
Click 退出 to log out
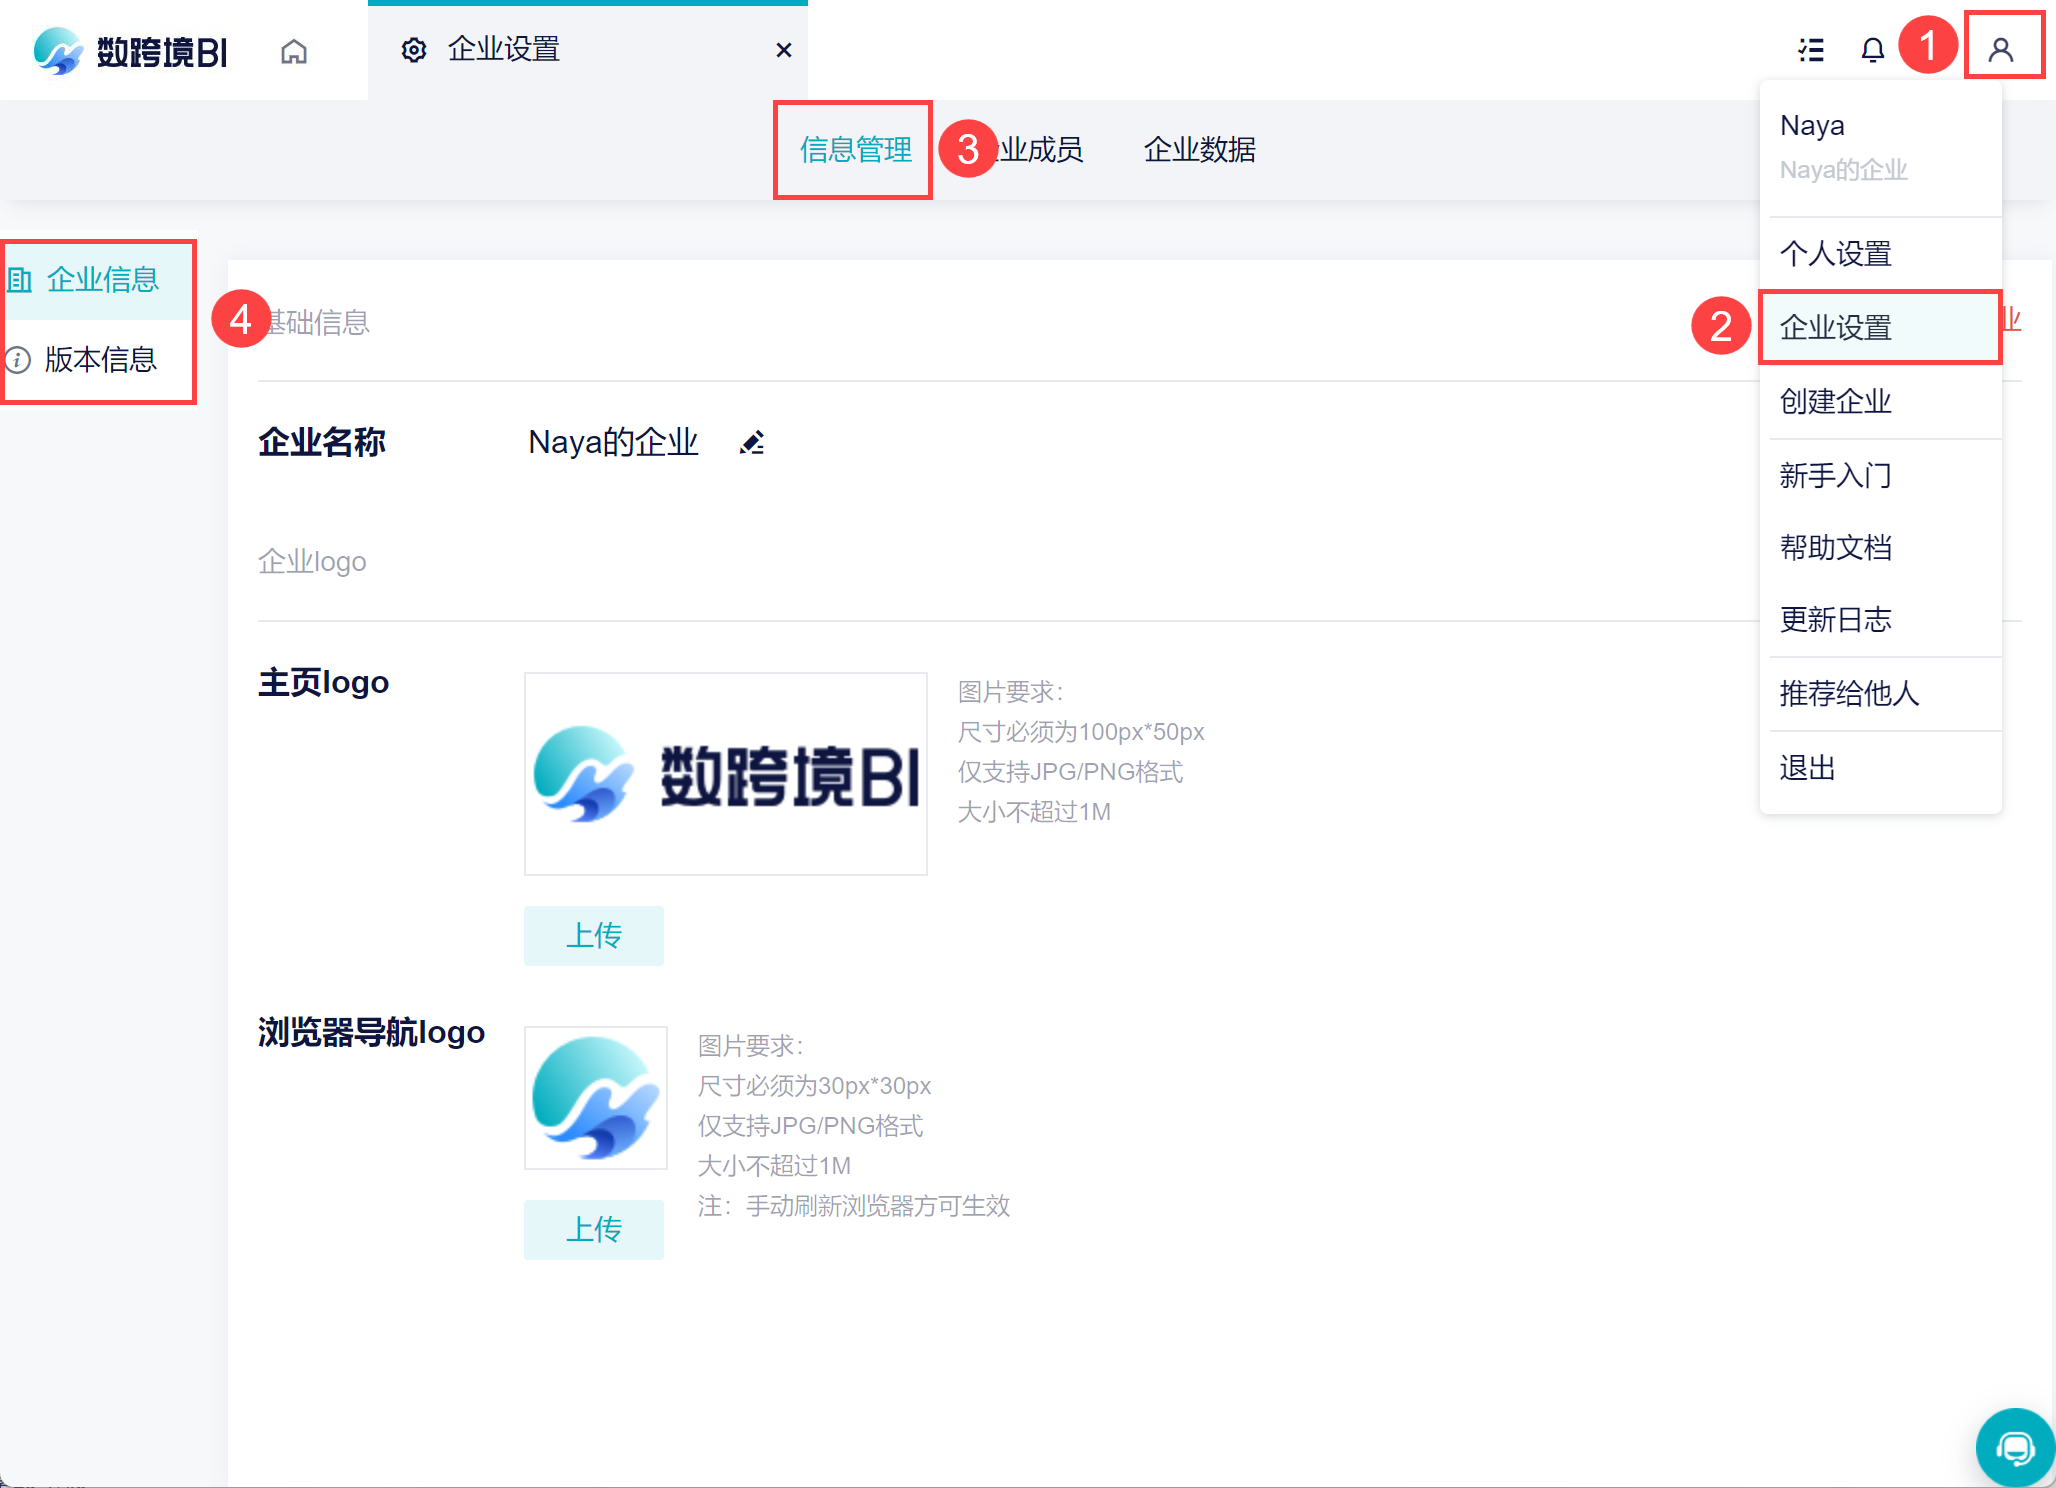1807,768
